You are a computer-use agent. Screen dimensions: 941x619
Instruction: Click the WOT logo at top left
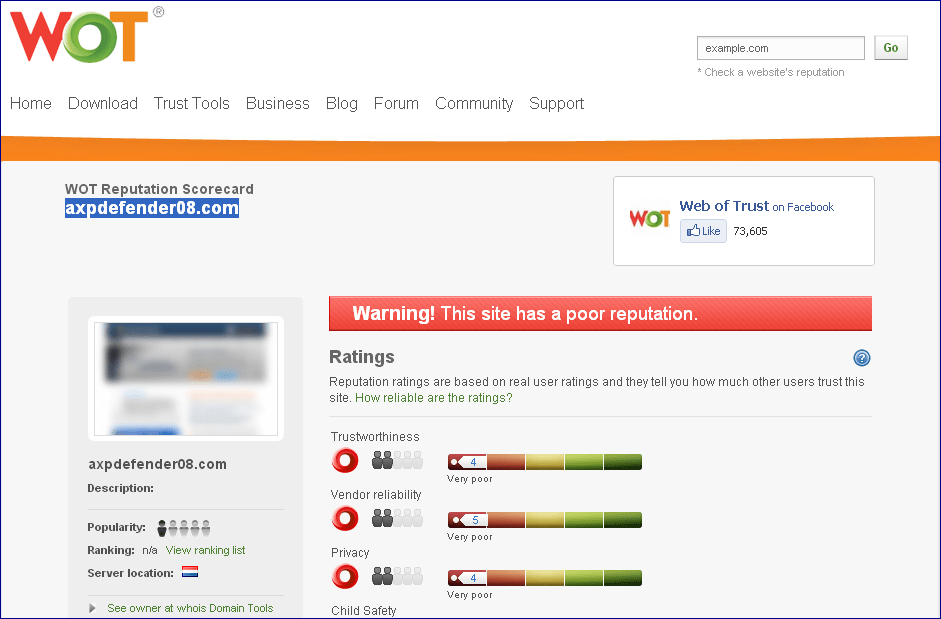[86, 35]
